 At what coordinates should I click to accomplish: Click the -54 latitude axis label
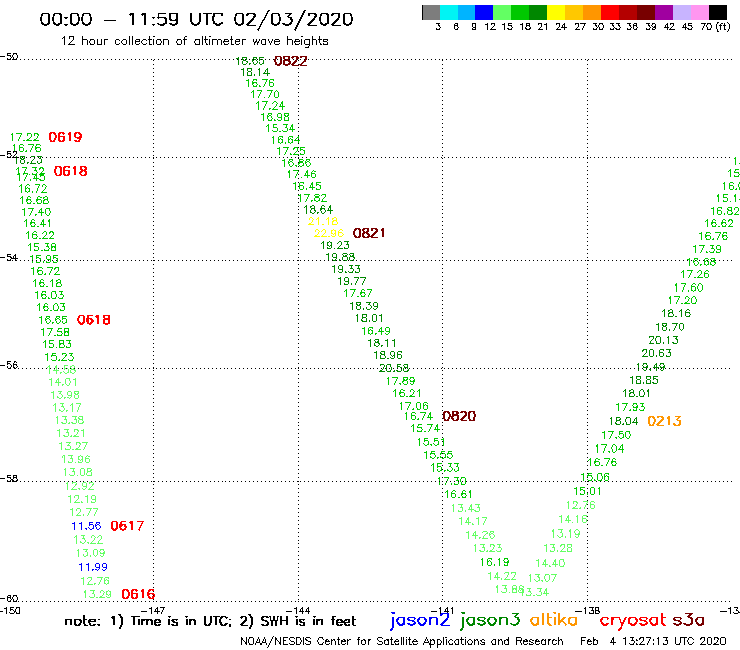click(x=9, y=258)
